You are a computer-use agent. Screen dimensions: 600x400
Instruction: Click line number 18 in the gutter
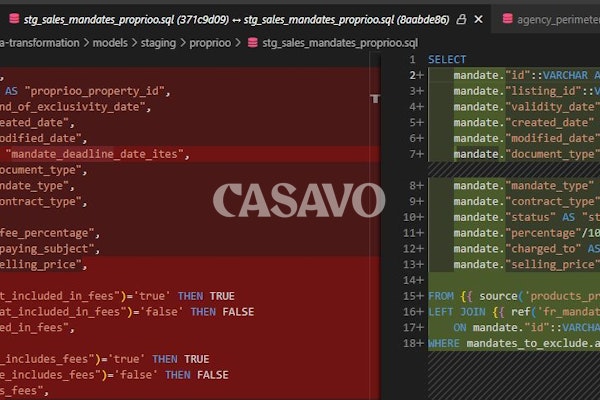click(x=409, y=343)
